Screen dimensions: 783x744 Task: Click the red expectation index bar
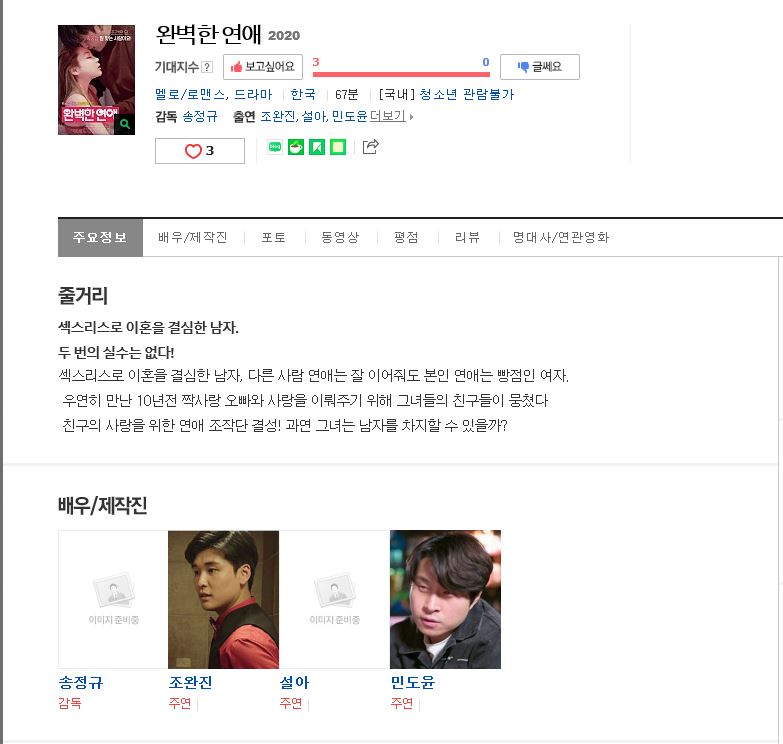click(401, 74)
